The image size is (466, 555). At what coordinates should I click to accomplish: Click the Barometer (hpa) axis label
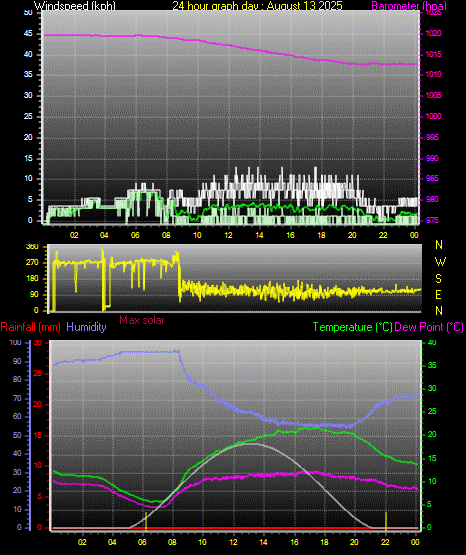[409, 6]
